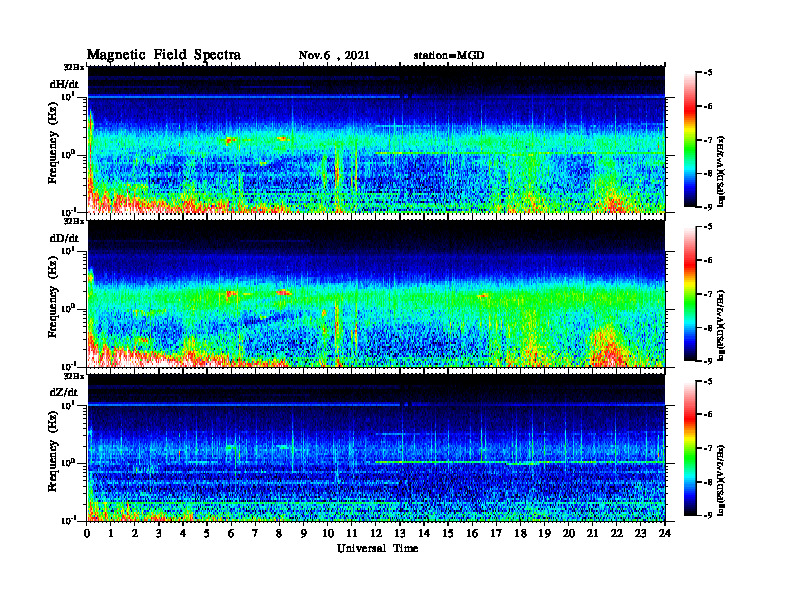Click the "22" hour tick label
This screenshot has width=792, height=612.
click(617, 534)
